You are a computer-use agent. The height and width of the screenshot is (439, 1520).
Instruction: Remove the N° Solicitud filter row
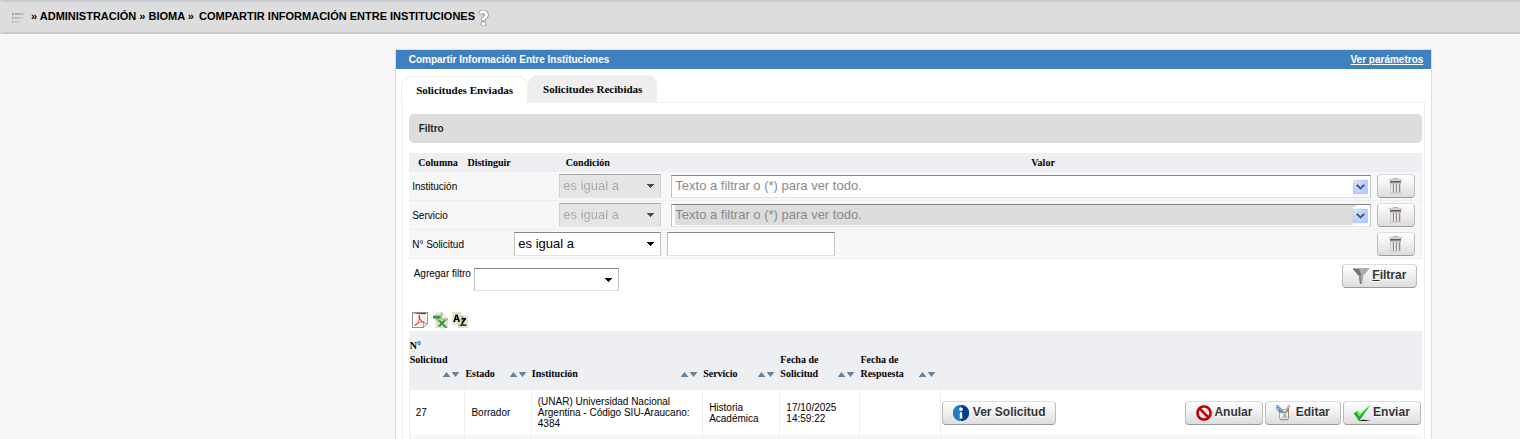[x=1395, y=244]
